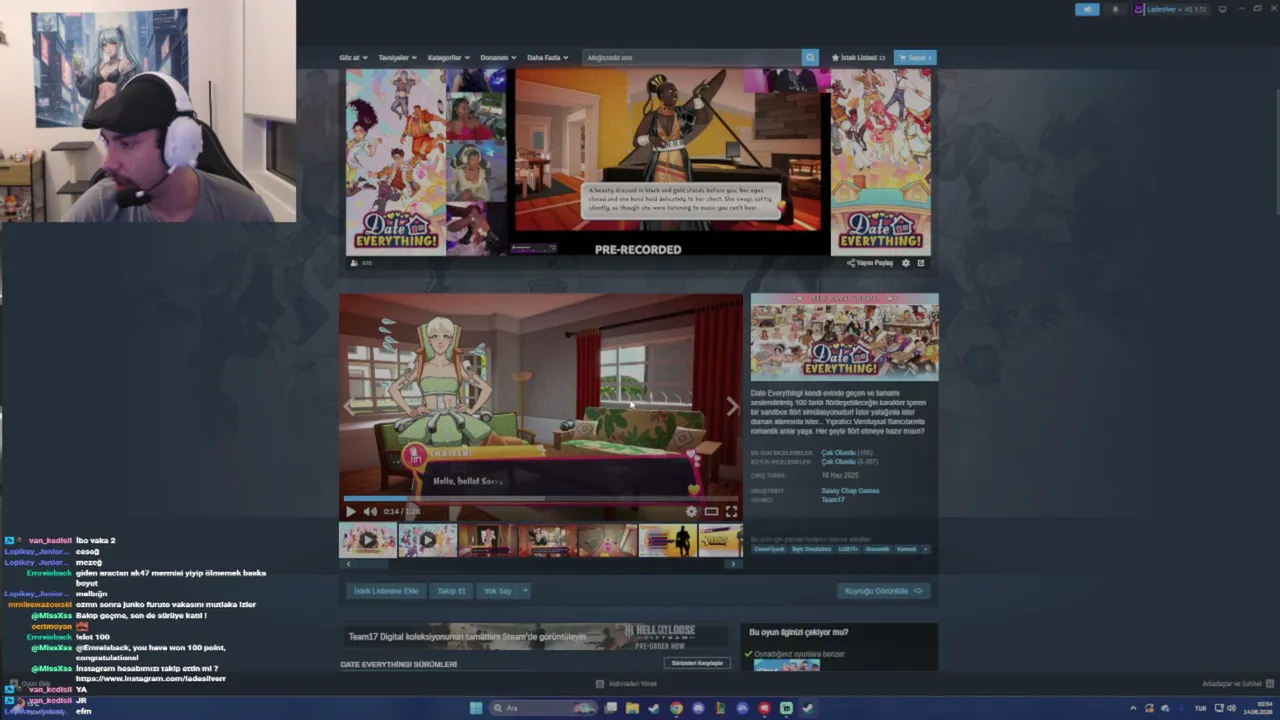This screenshot has height=720, width=1280.
Task: Enter fullscreen on trailer player
Action: [731, 511]
